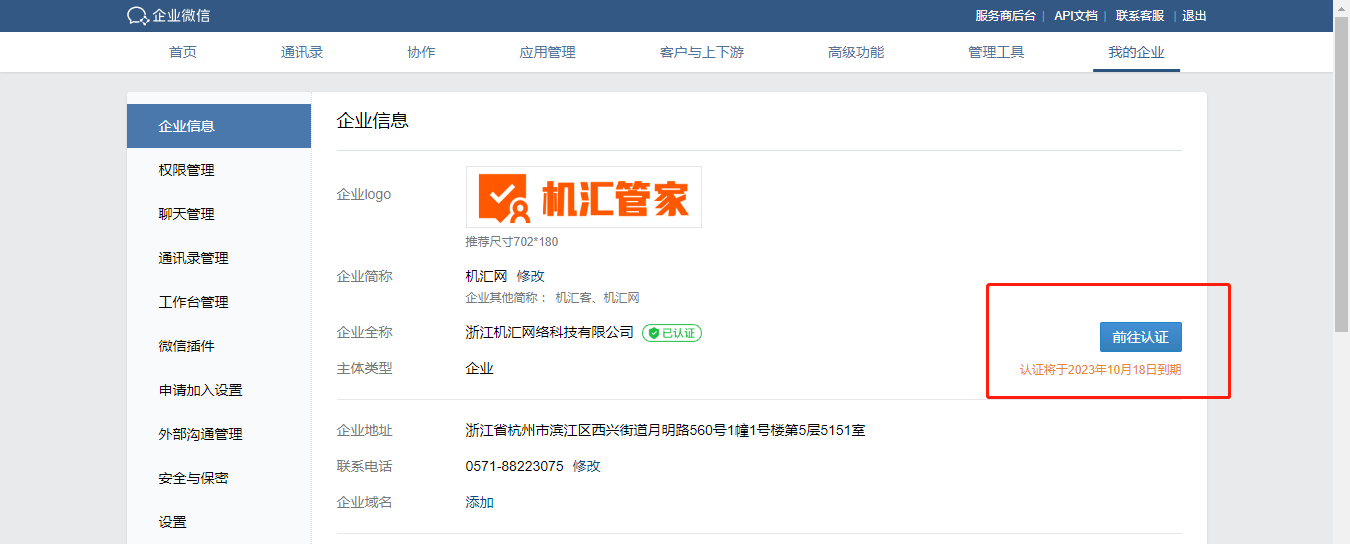Click the green 已认证 verified badge
Image resolution: width=1350 pixels, height=544 pixels.
672,333
